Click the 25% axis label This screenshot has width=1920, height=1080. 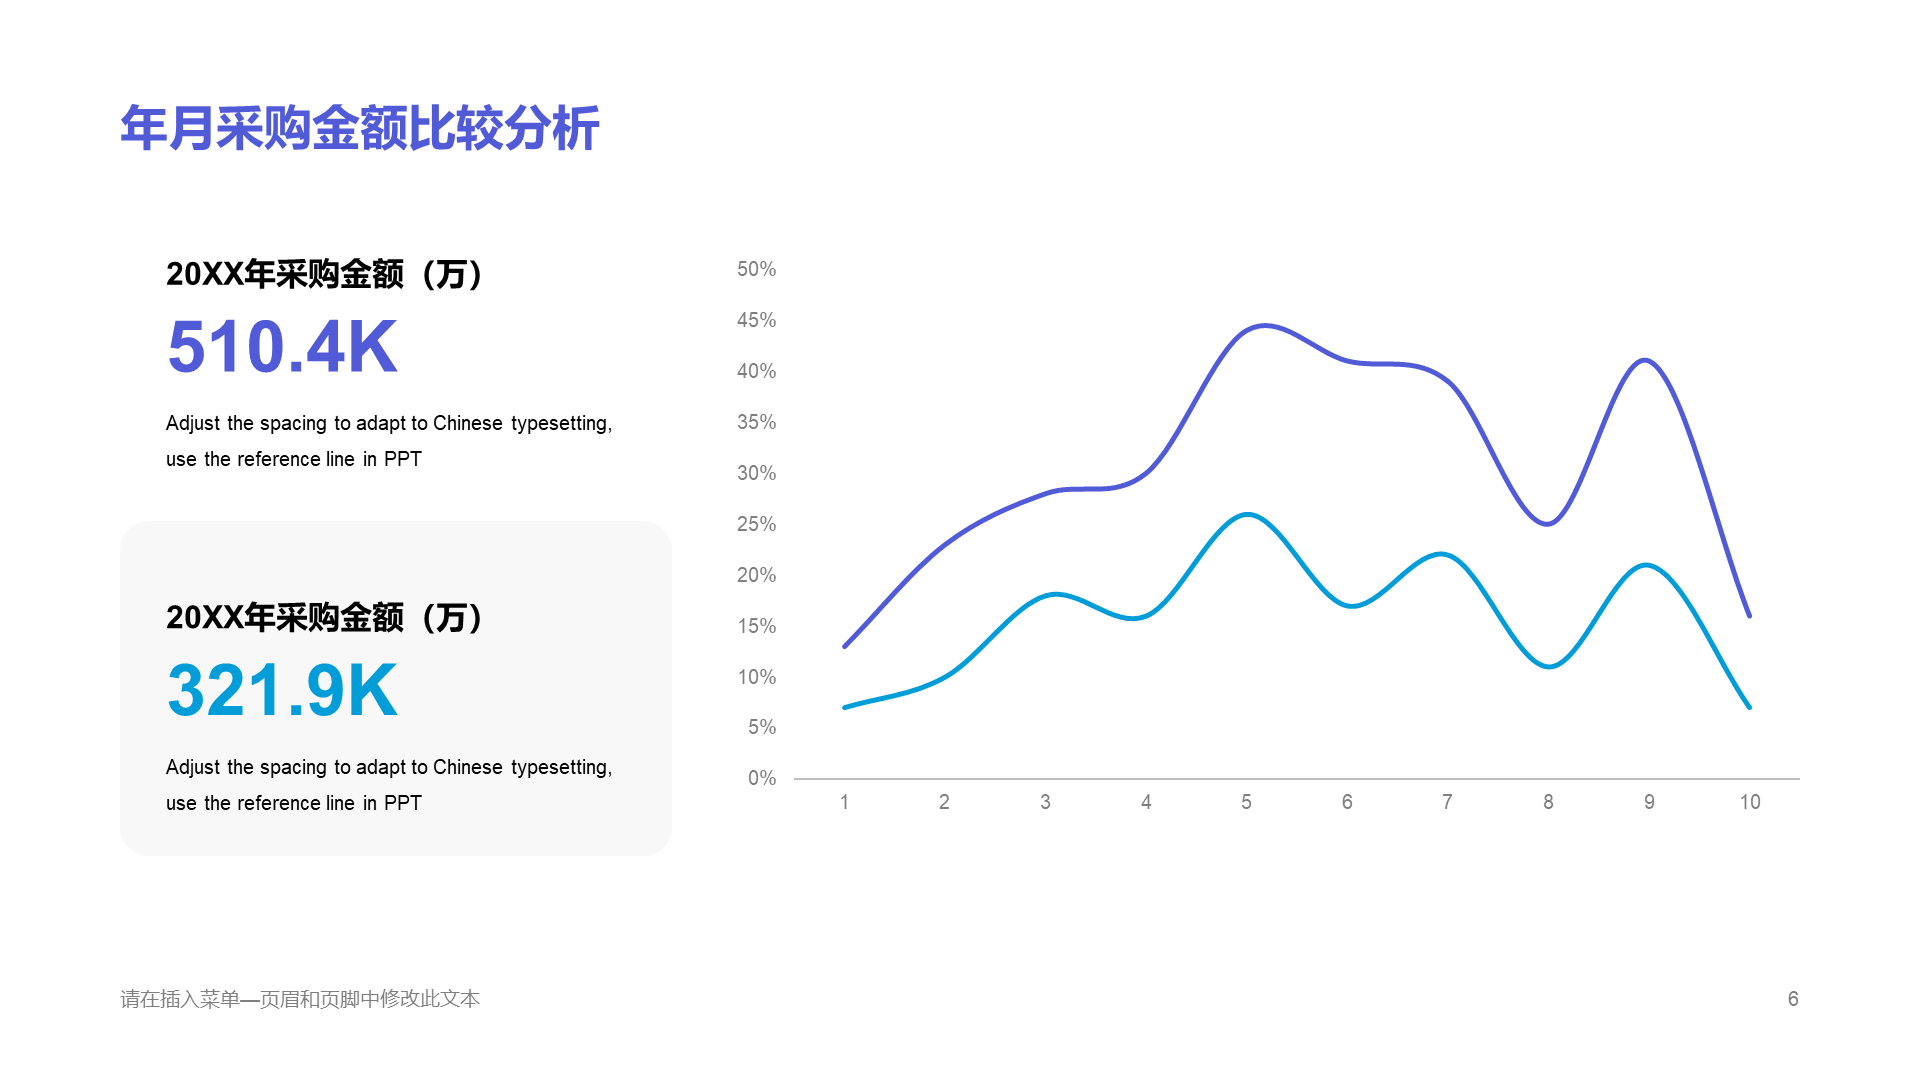pos(756,524)
